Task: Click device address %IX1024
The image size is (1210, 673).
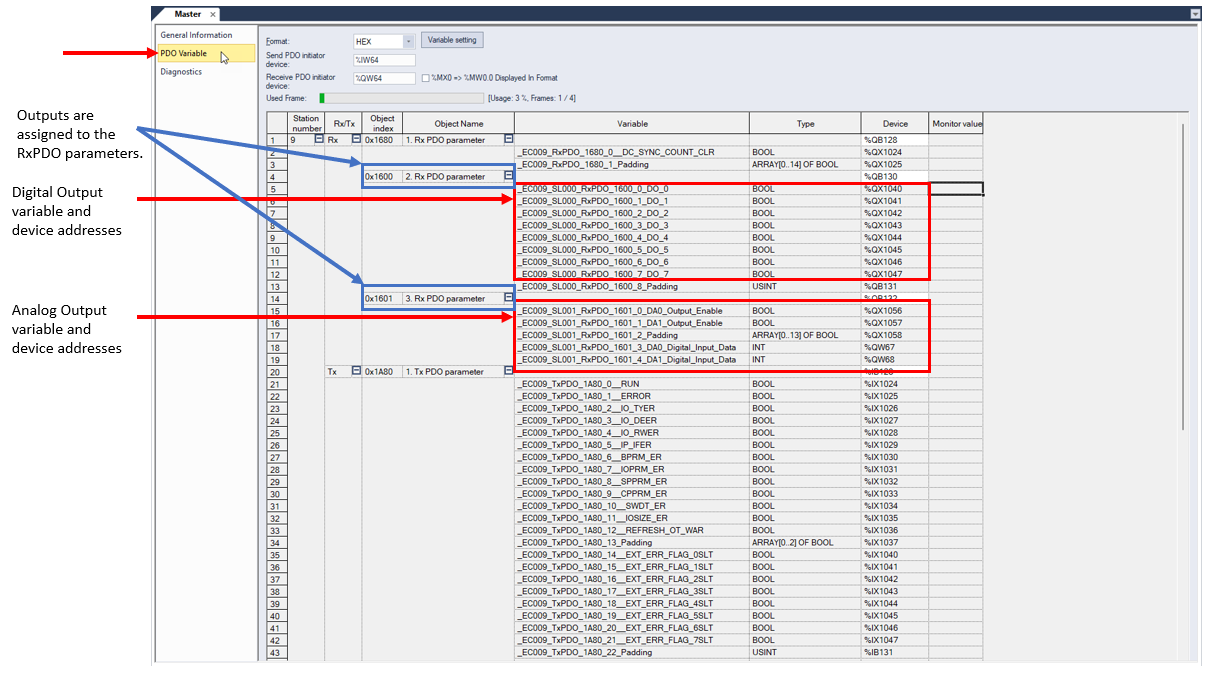Action: click(x=895, y=384)
